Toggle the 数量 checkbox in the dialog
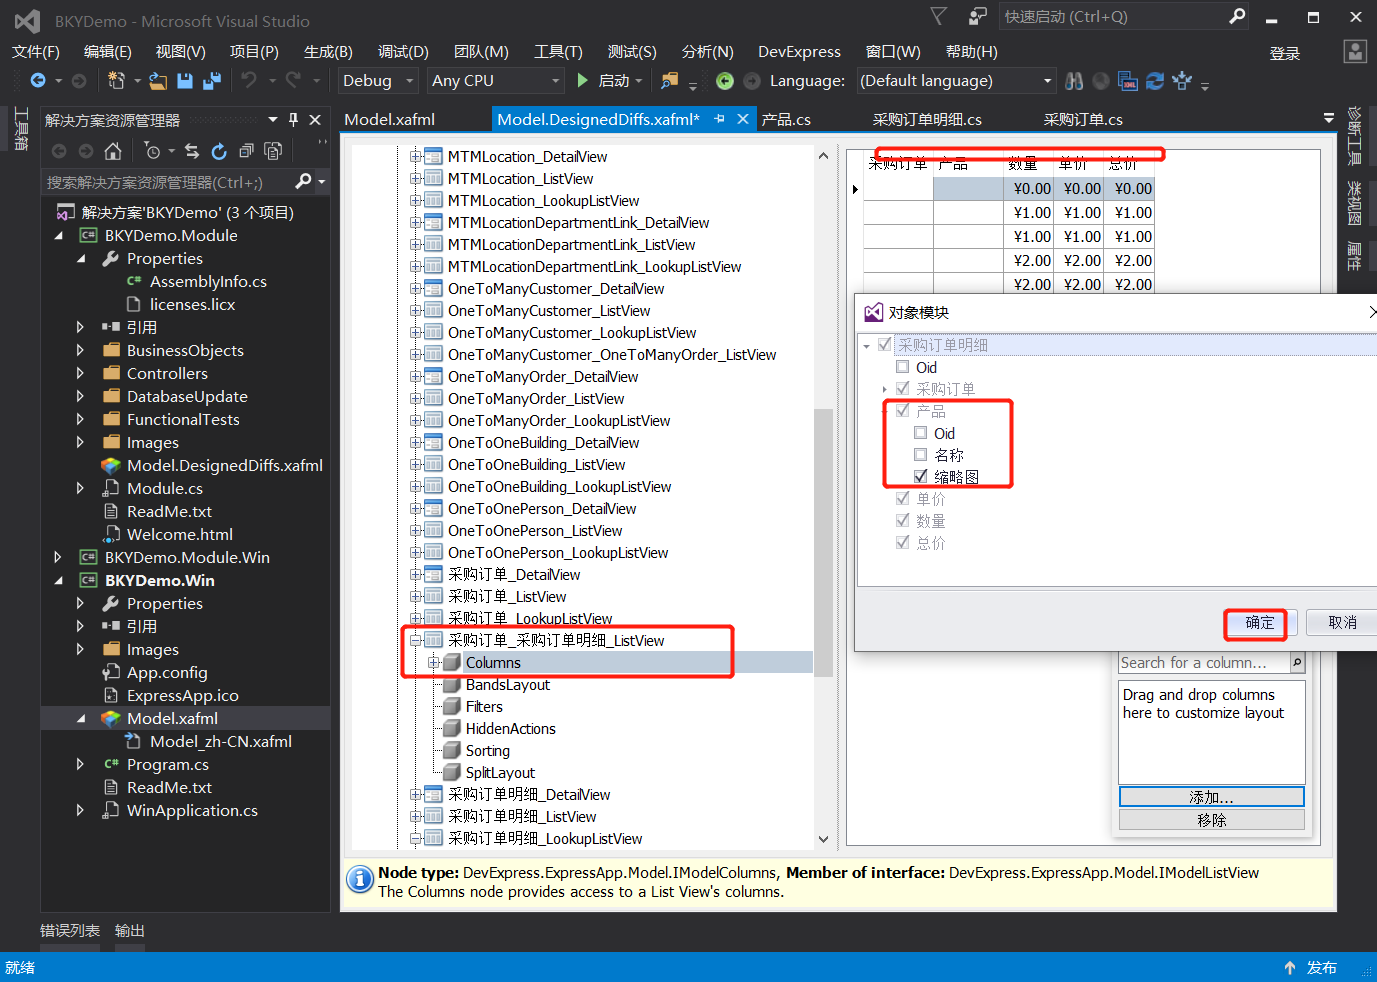The width and height of the screenshot is (1377, 982). [x=903, y=521]
